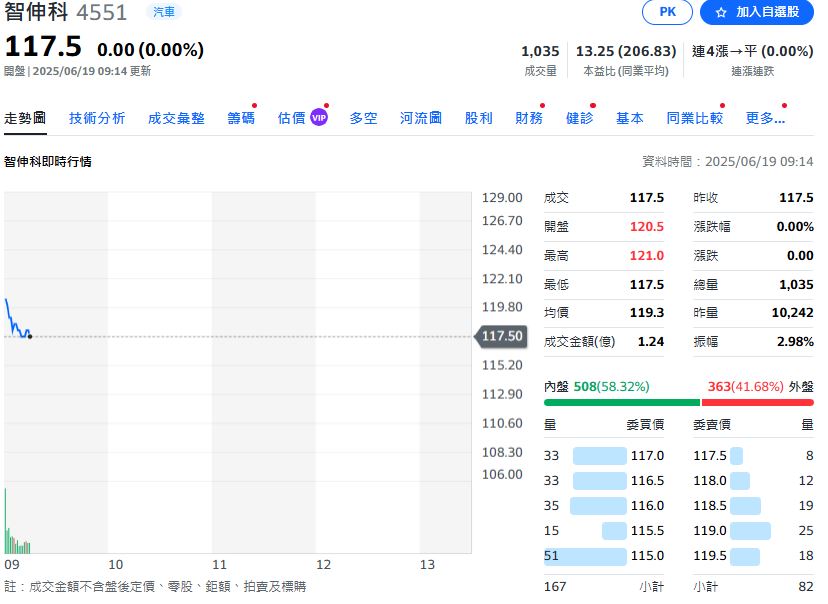
Task: Click the 本益比 13.25 (206.83) figure
Action: tap(626, 51)
